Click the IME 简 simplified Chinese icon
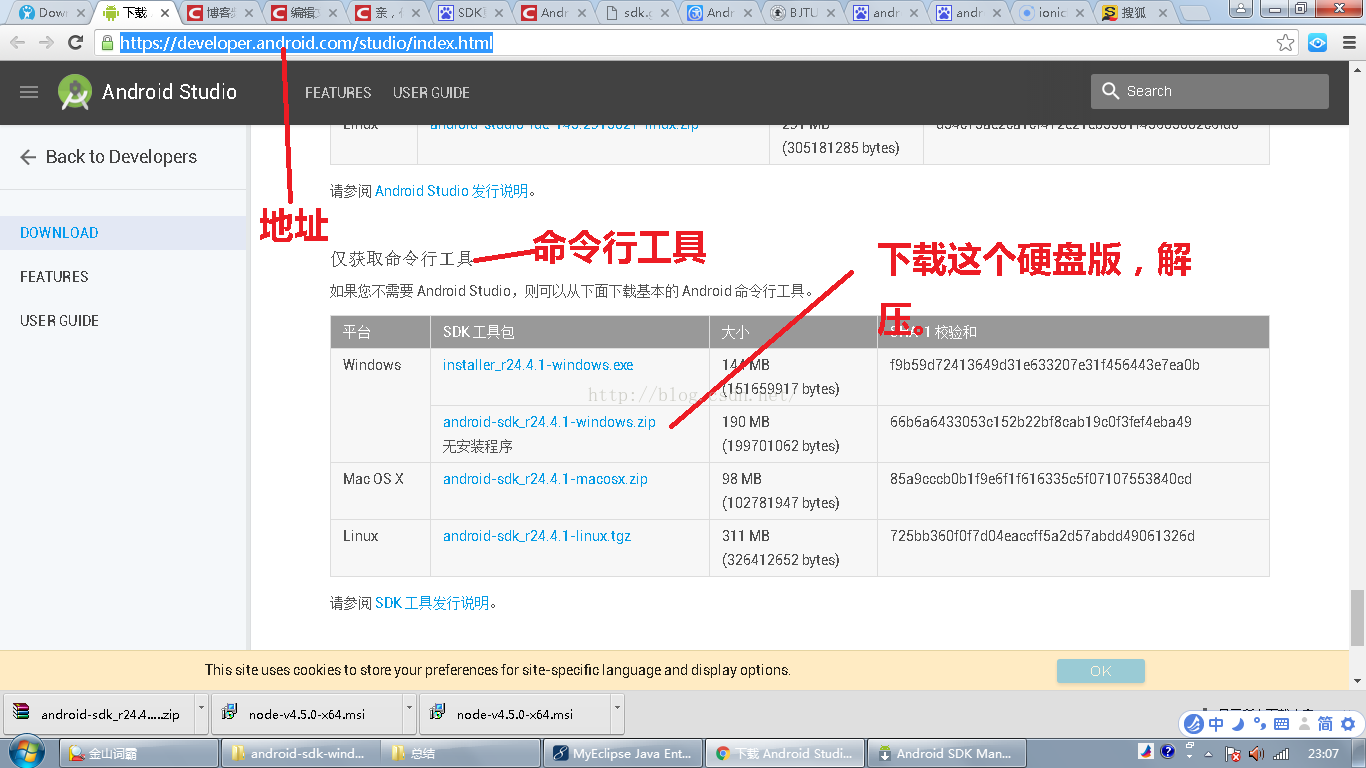This screenshot has width=1366, height=768. 1325,723
